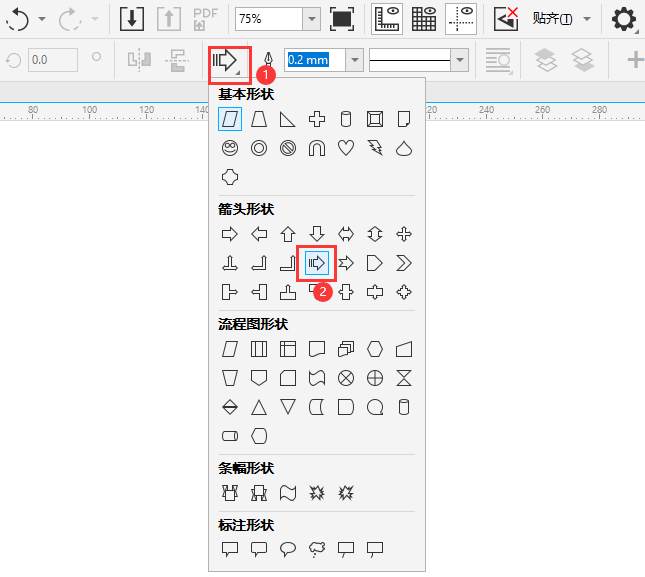Select the oval speech bubble callout
This screenshot has width=645, height=577.
point(288,549)
